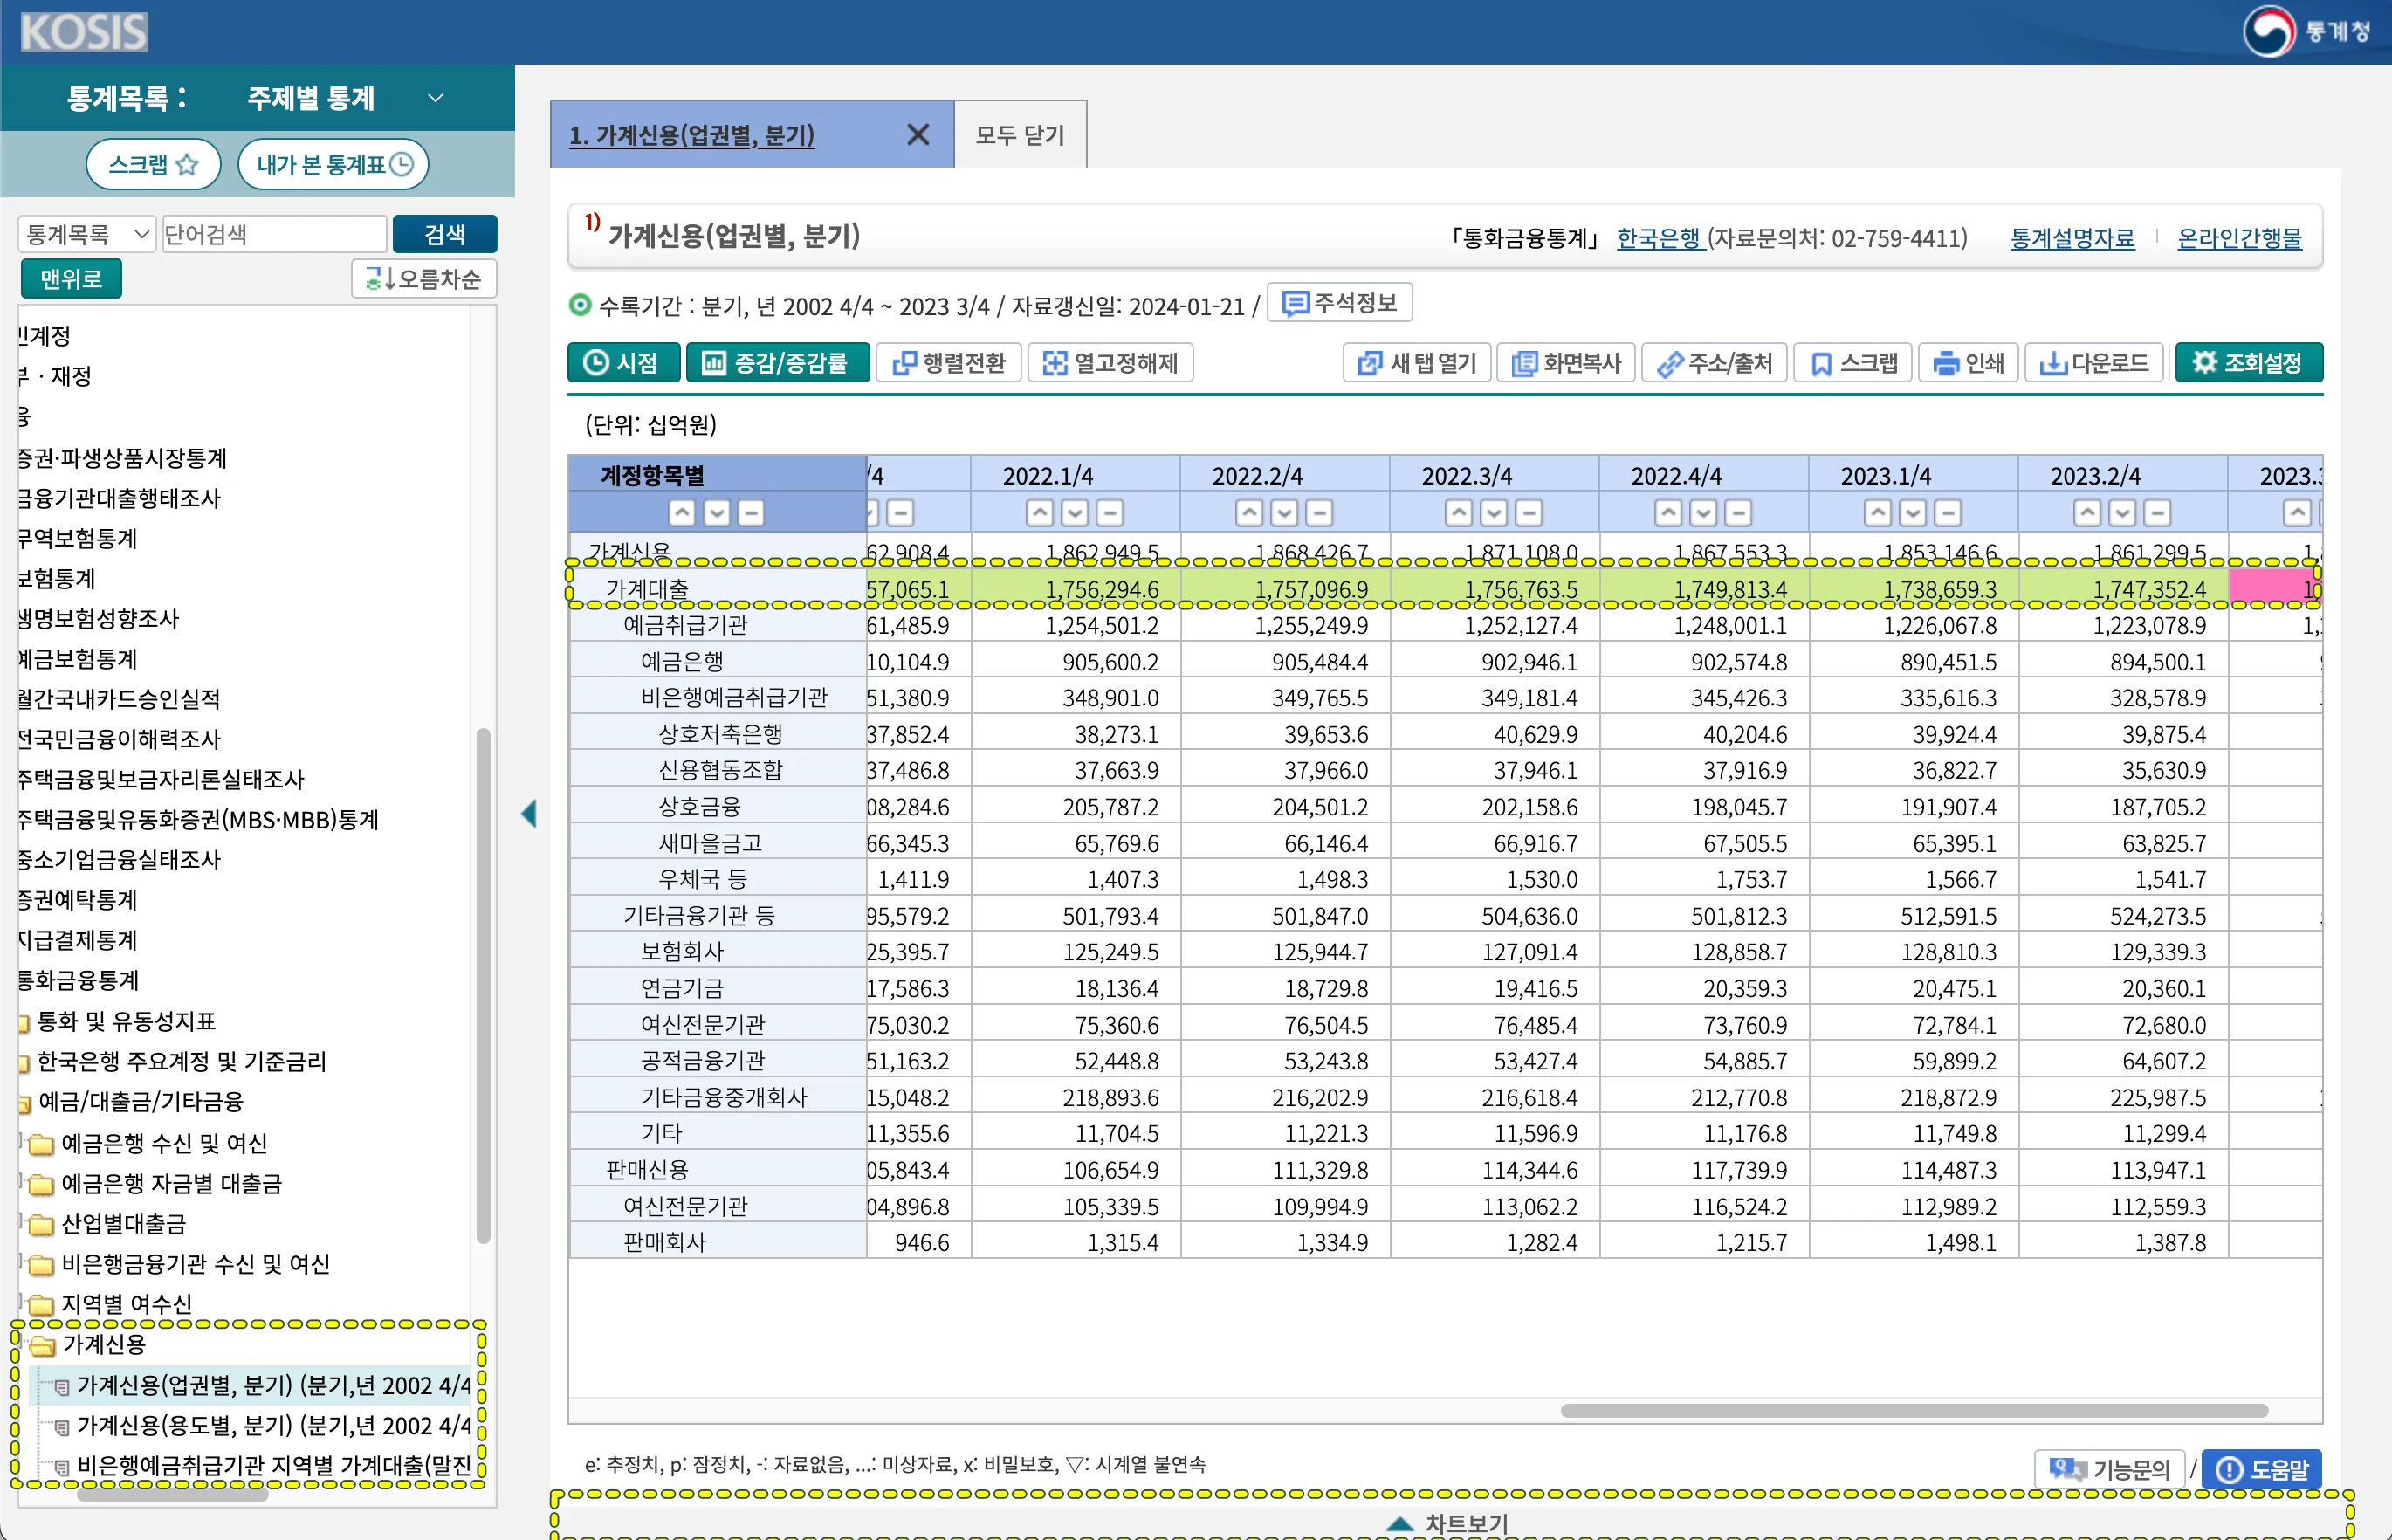
Task: Click the 맨위로 button
Action: tap(71, 278)
